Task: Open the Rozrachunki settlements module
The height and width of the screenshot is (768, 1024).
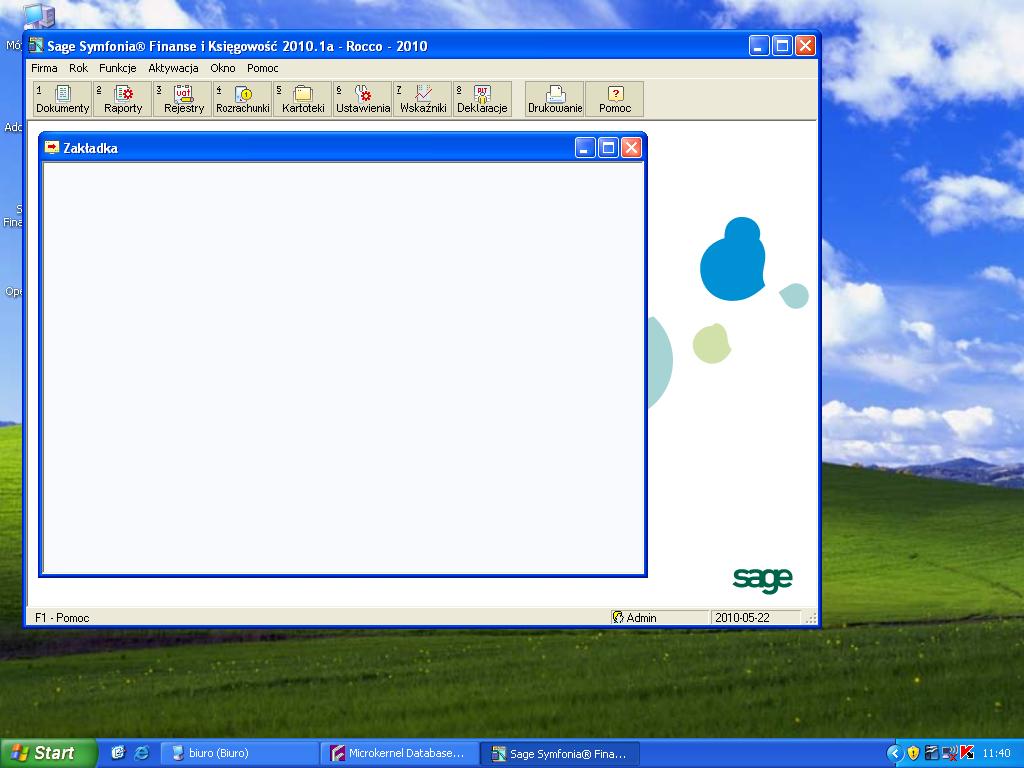Action: [242, 99]
